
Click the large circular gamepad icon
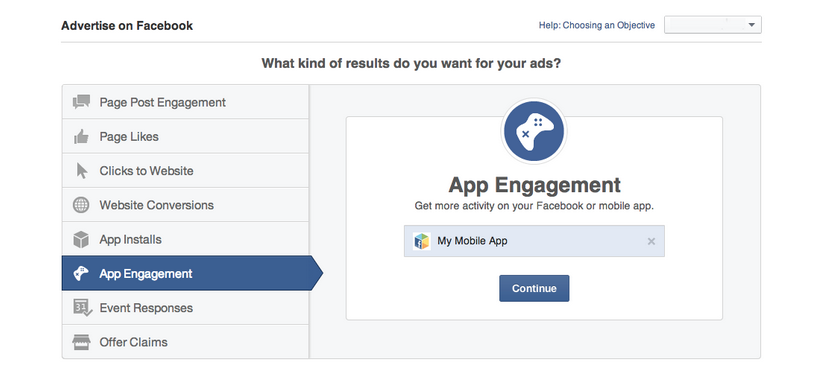(x=534, y=132)
